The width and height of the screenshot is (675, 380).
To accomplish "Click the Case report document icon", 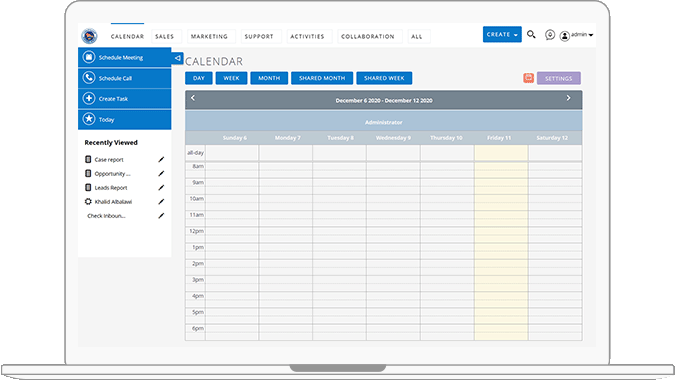I will pyautogui.click(x=88, y=159).
